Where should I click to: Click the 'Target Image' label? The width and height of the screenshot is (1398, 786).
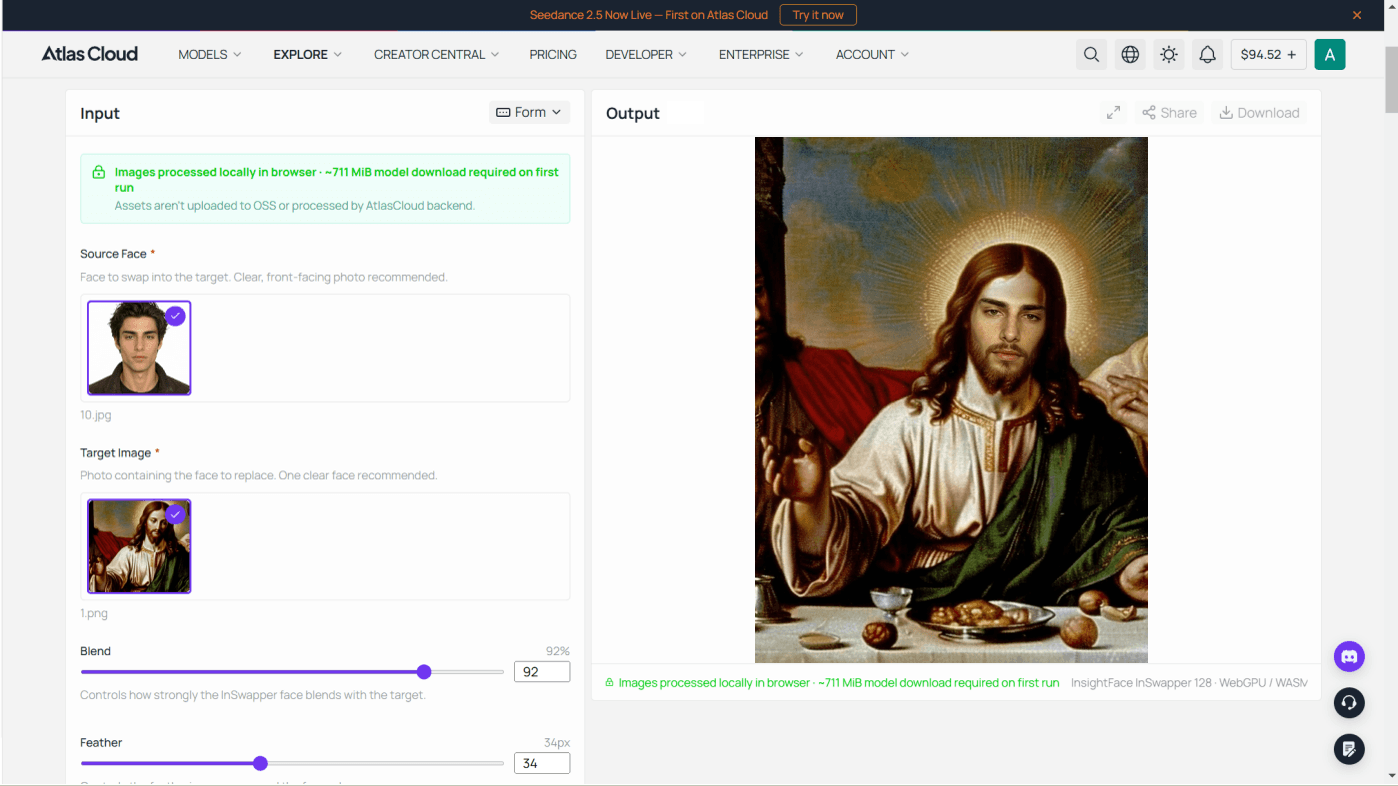(116, 453)
